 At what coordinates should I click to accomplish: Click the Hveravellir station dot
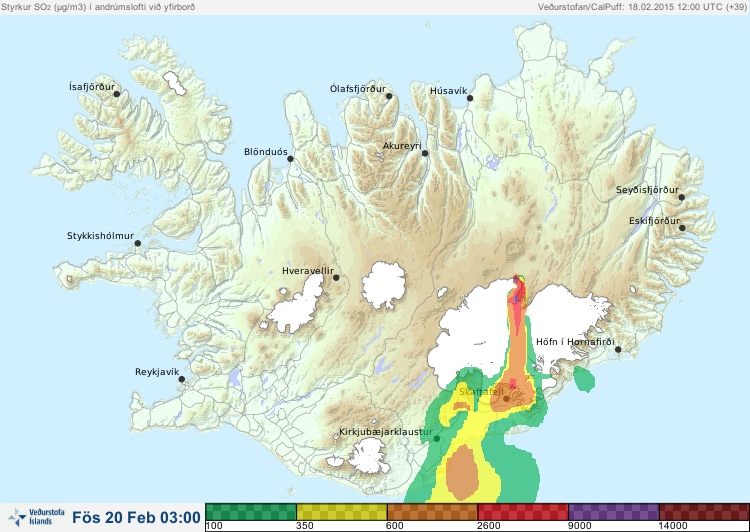(336, 277)
